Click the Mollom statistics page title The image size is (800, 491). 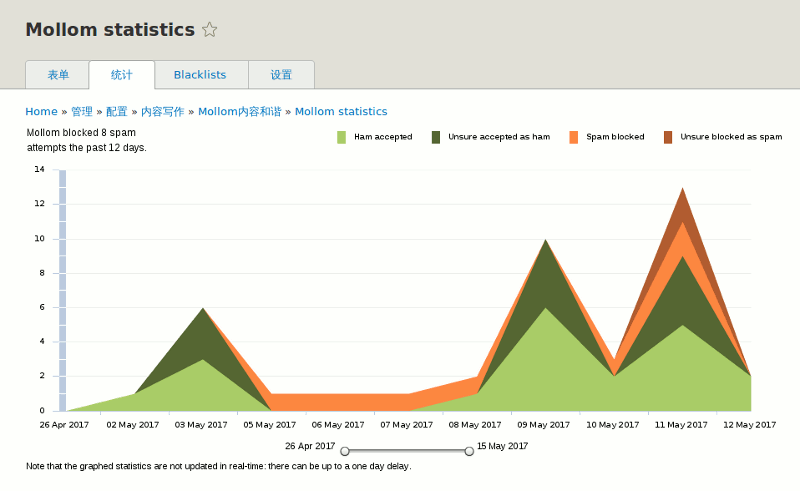tap(110, 30)
